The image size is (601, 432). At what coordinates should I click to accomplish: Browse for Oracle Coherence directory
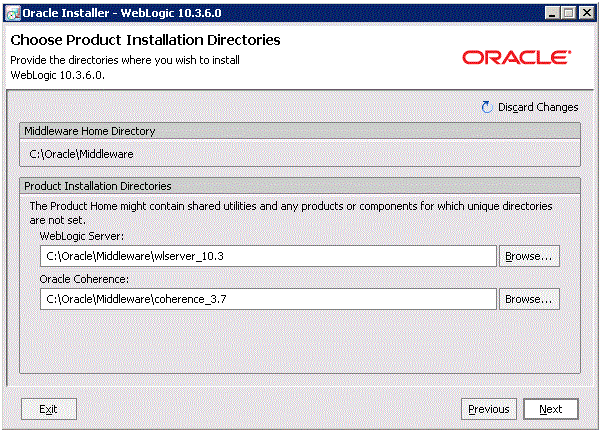[529, 299]
